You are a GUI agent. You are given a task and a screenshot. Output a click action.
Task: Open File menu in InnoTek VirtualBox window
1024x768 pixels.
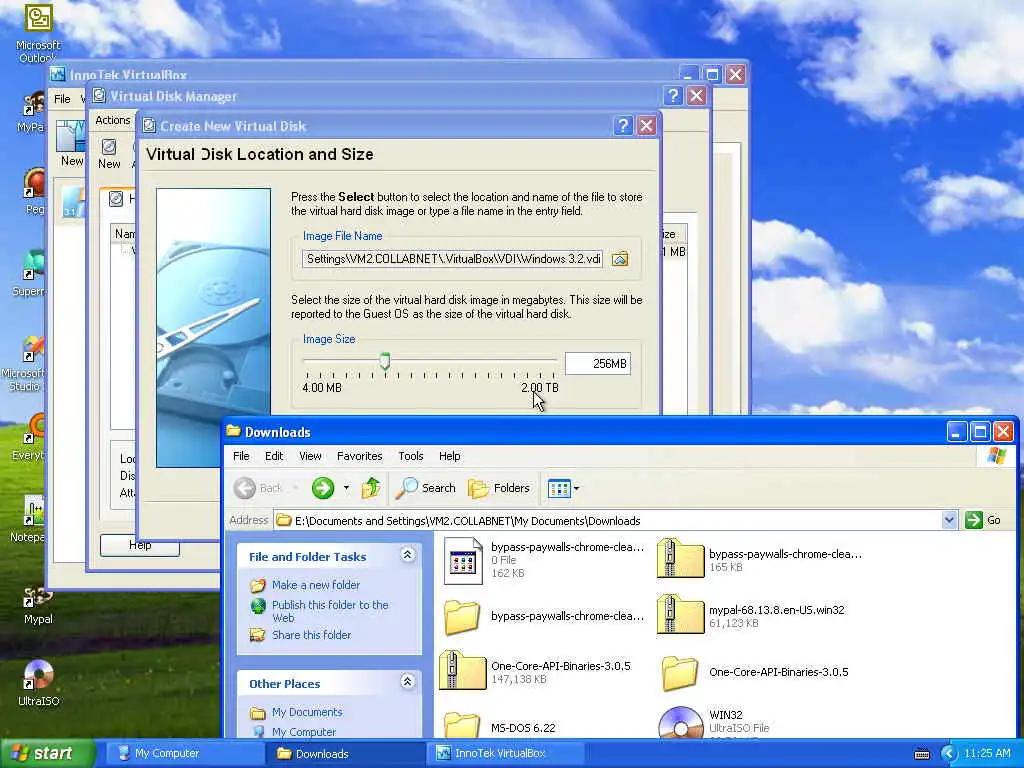62,99
